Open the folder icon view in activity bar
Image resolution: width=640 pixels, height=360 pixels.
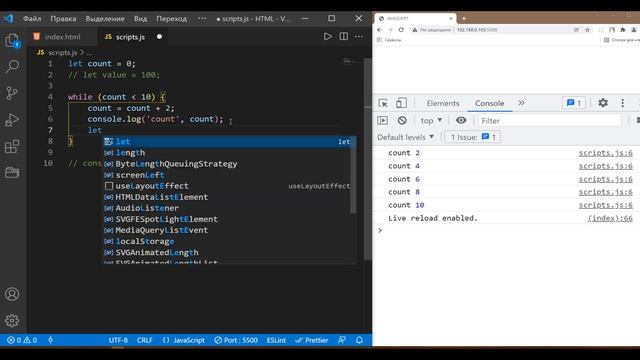[x=12, y=173]
